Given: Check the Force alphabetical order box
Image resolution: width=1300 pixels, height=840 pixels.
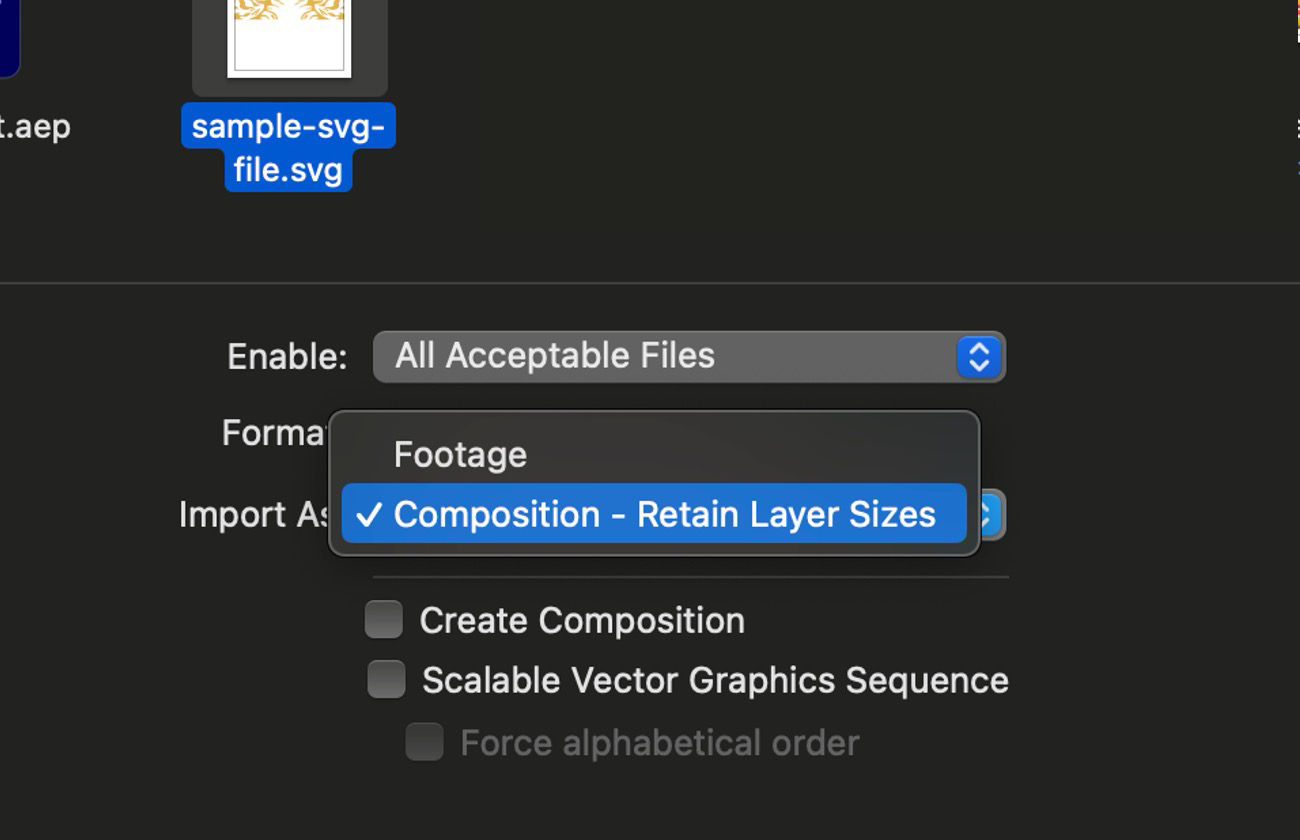Looking at the screenshot, I should [424, 742].
